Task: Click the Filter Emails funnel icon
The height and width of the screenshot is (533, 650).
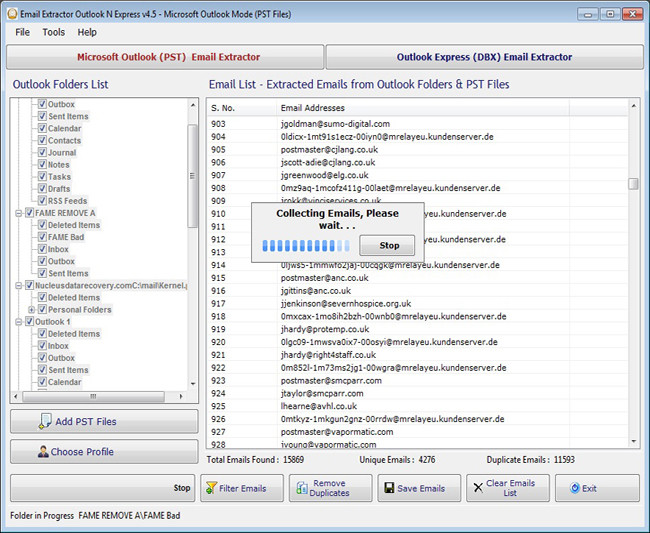Action: point(211,488)
